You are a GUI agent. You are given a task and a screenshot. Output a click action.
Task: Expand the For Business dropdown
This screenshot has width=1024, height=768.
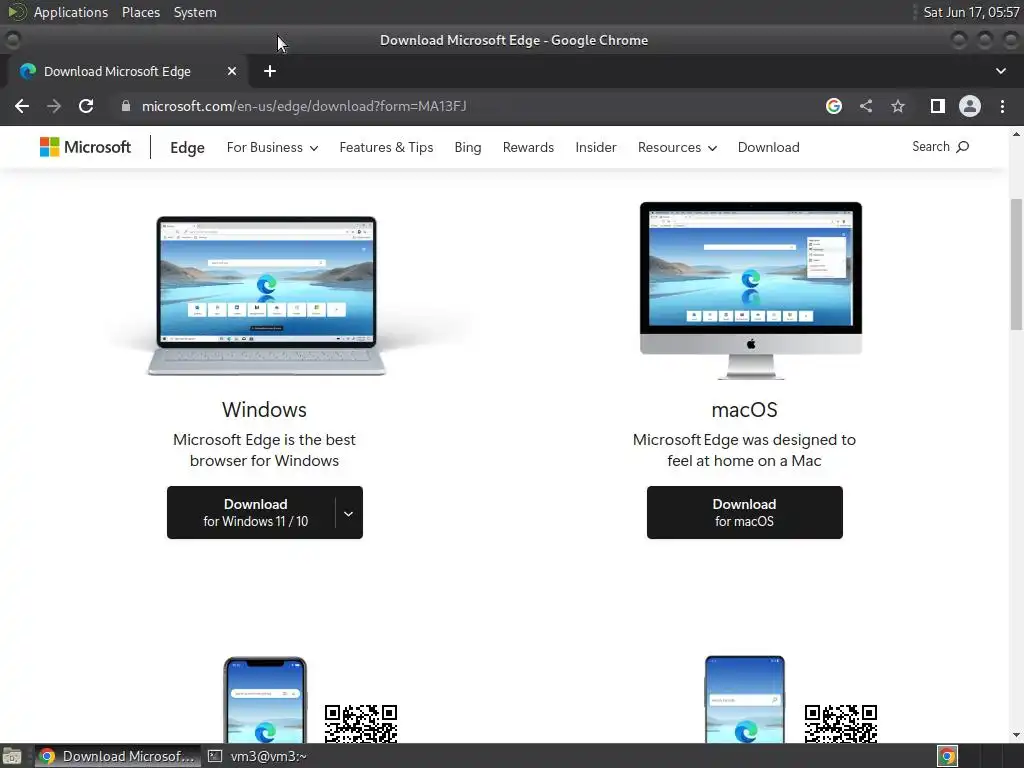click(272, 148)
